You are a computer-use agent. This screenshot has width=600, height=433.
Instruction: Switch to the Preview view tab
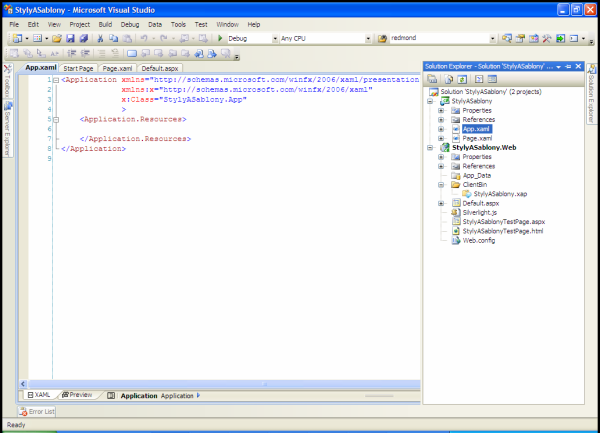77,395
